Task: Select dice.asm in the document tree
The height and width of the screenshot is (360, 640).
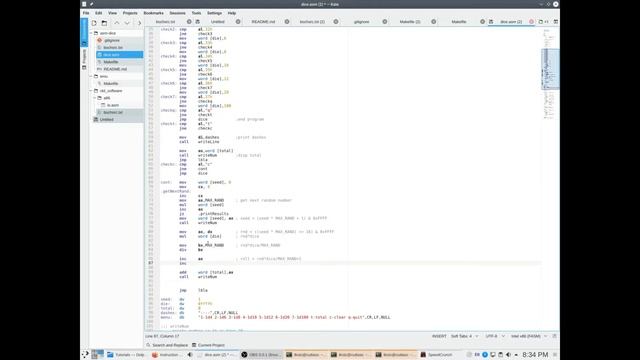Action: pyautogui.click(x=120, y=55)
